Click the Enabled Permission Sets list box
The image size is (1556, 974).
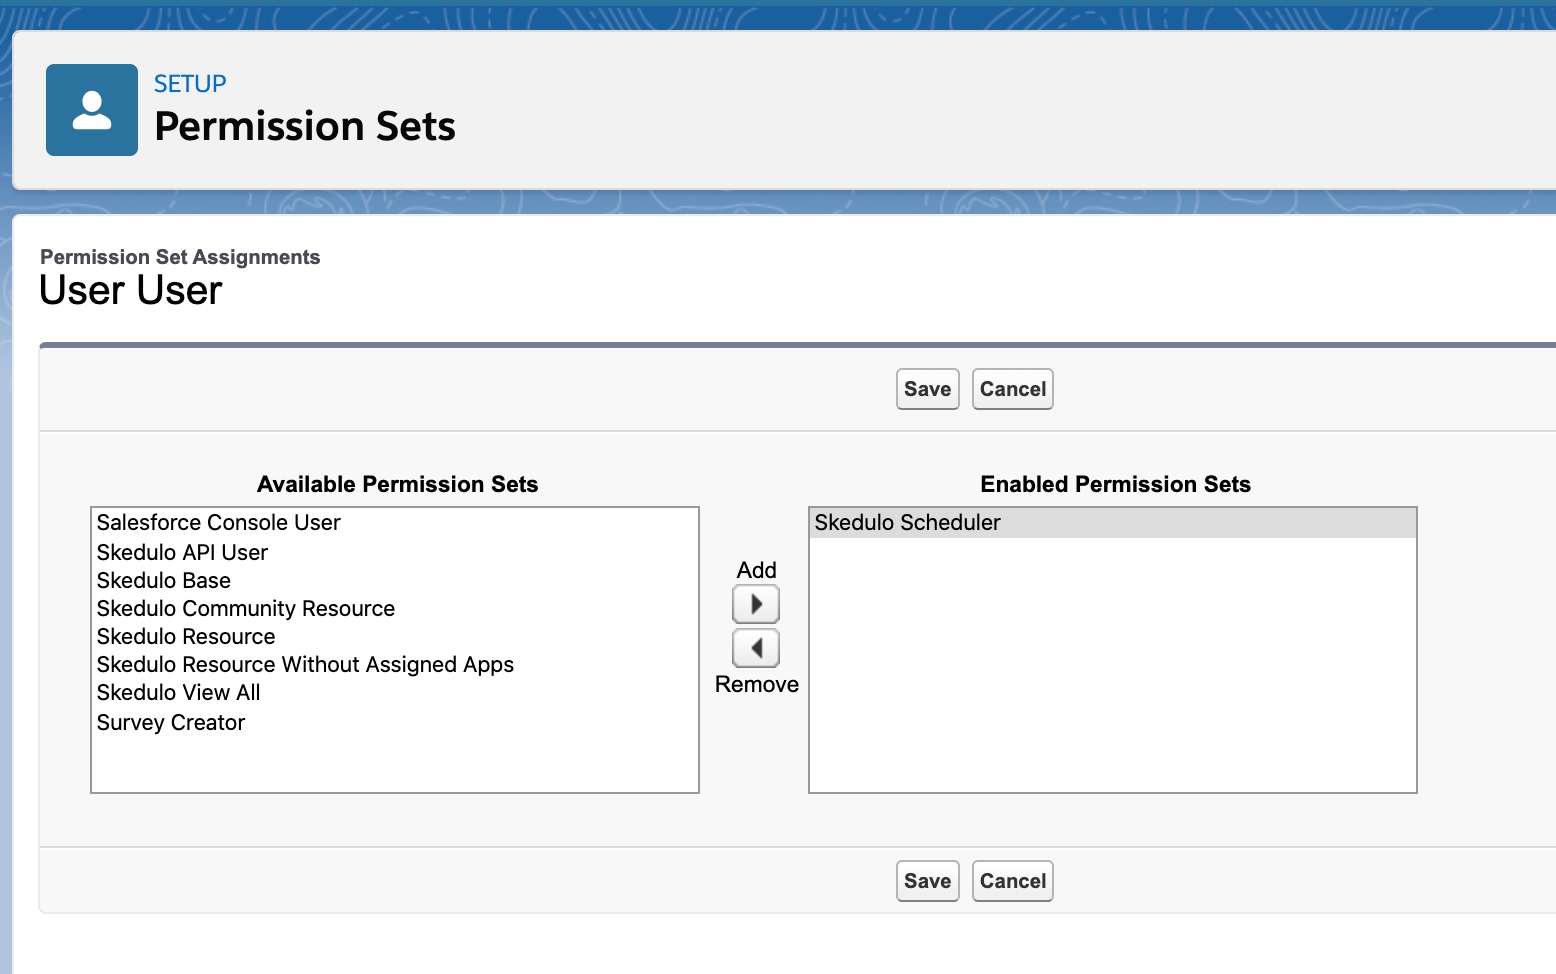1112,660
